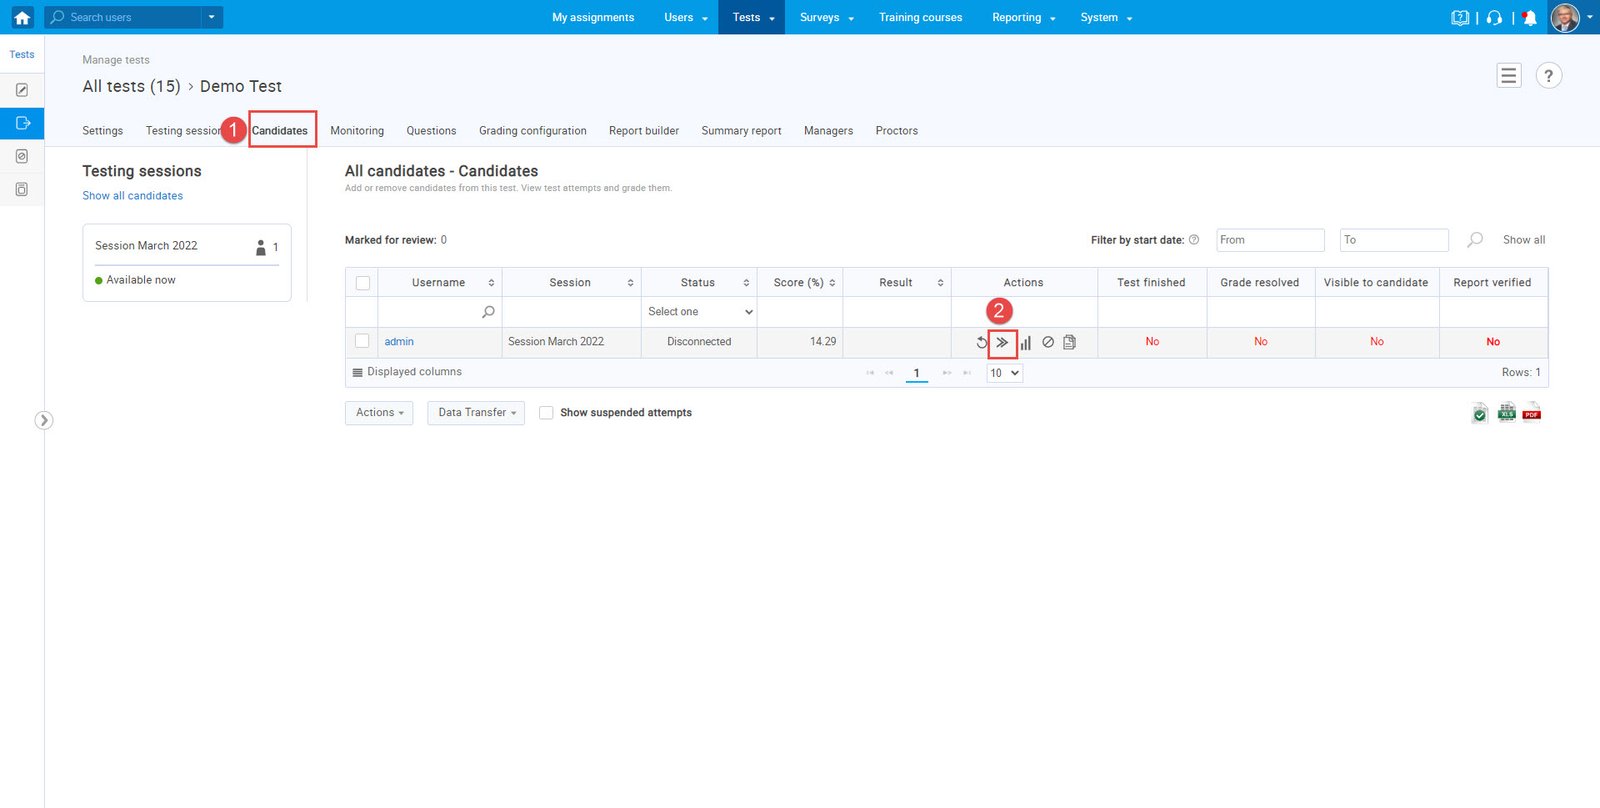Viewport: 1600px width, 808px height.
Task: Open the admin username link
Action: [x=399, y=342]
